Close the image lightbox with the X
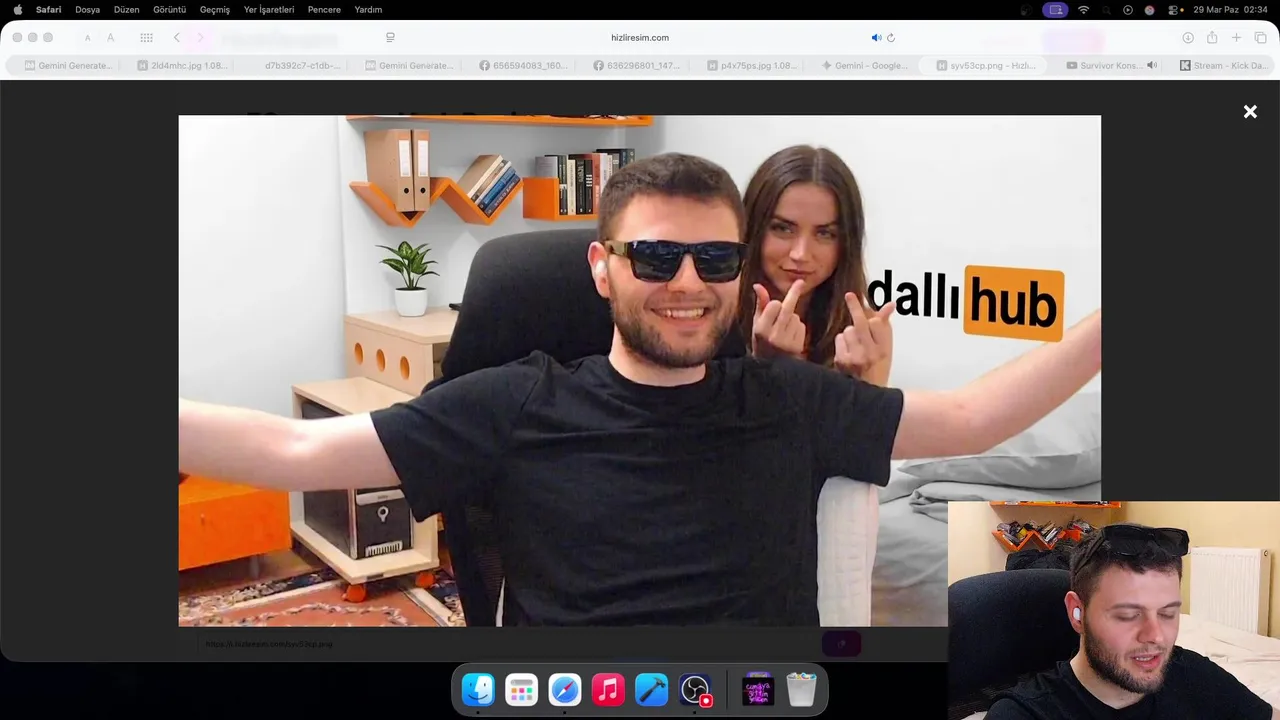The height and width of the screenshot is (720, 1280). click(1250, 112)
